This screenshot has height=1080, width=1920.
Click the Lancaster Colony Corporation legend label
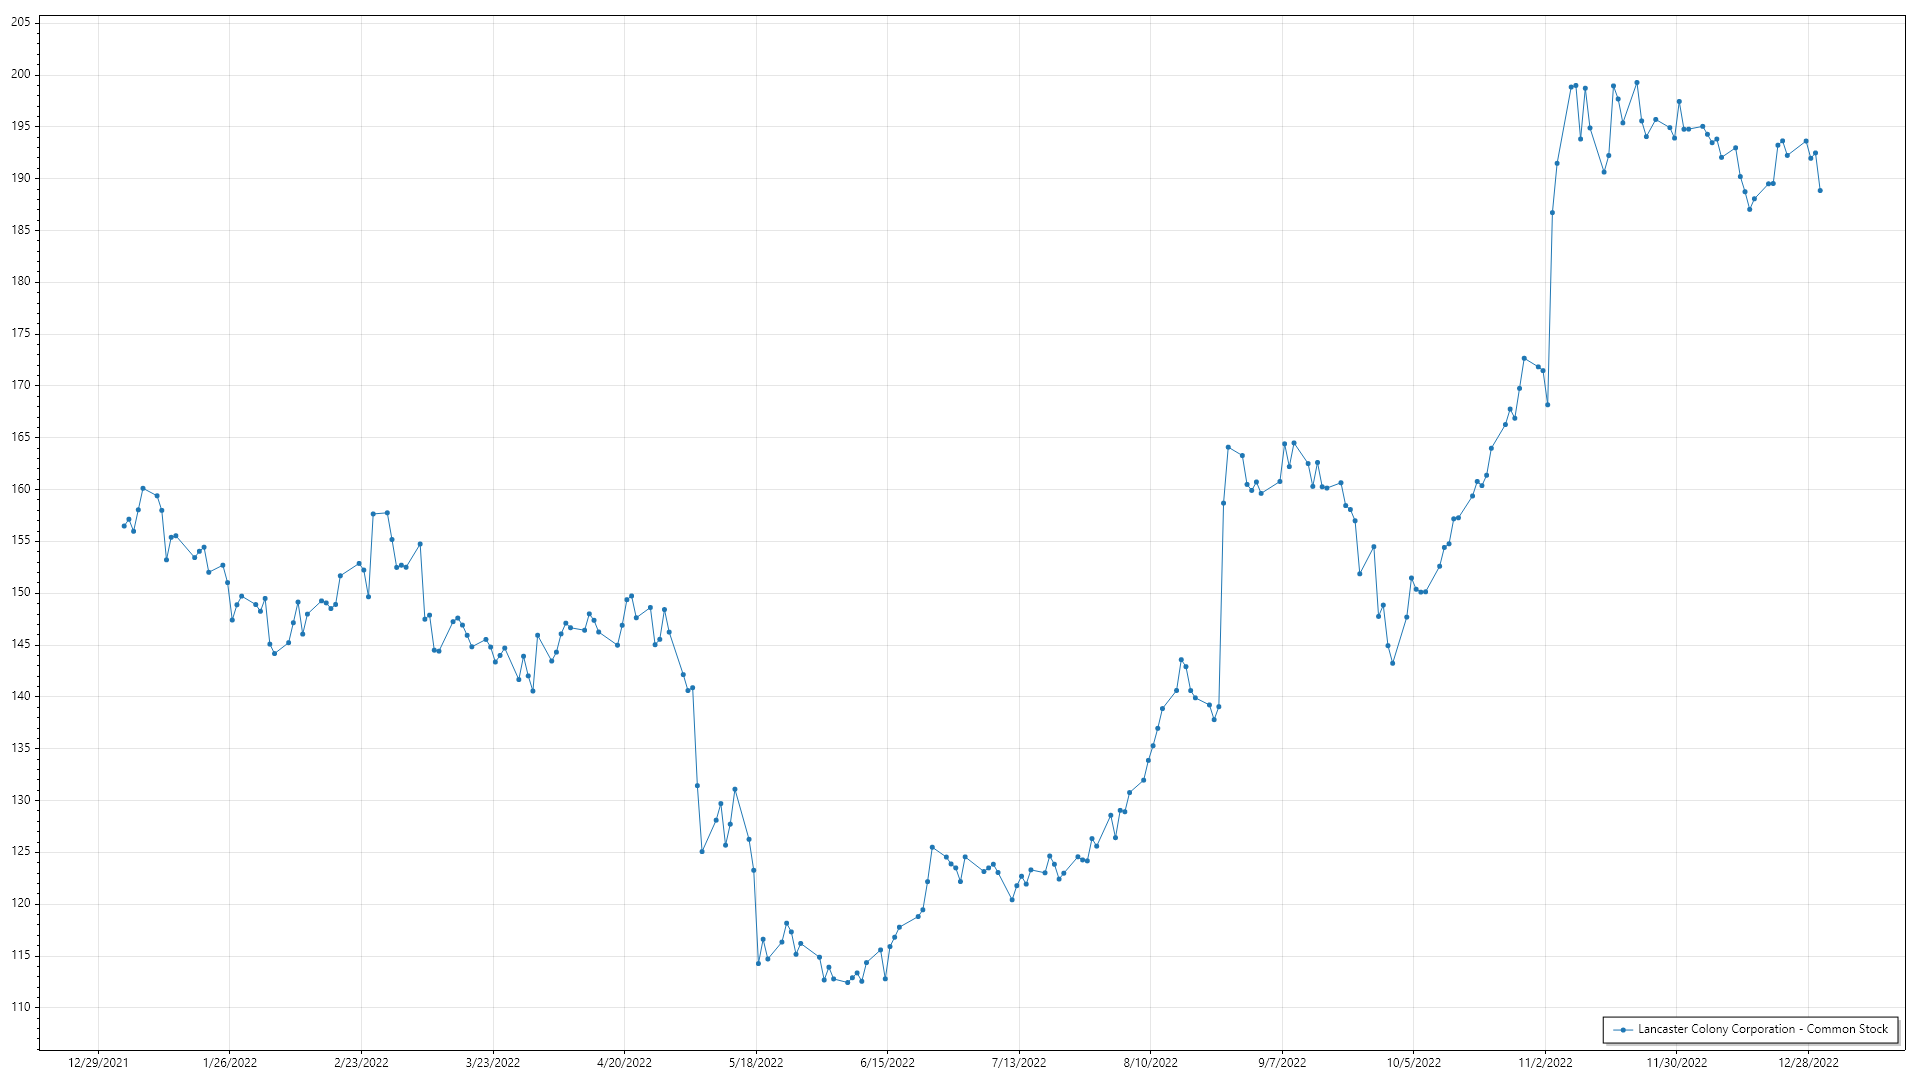click(1762, 1029)
